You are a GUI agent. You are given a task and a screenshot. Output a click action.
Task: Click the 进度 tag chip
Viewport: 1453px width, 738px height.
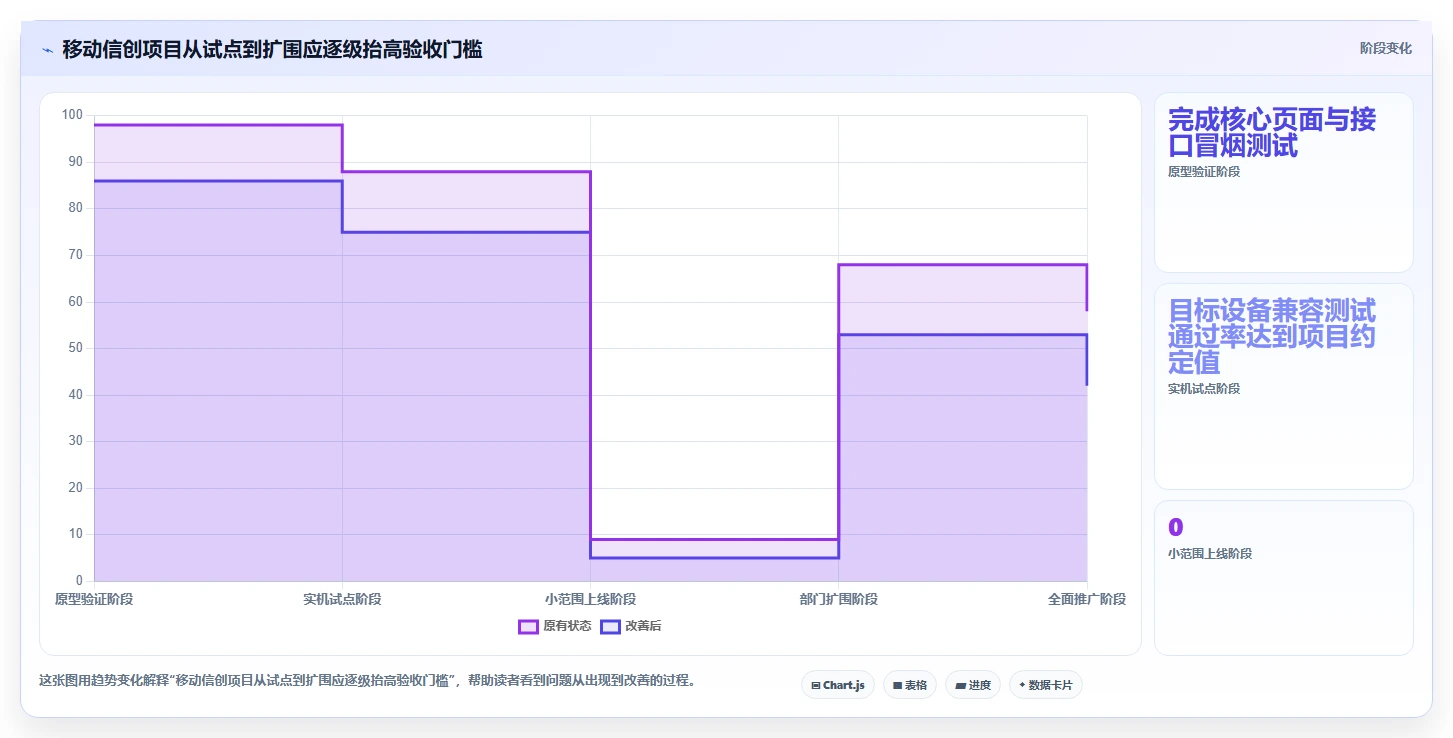tap(972, 685)
